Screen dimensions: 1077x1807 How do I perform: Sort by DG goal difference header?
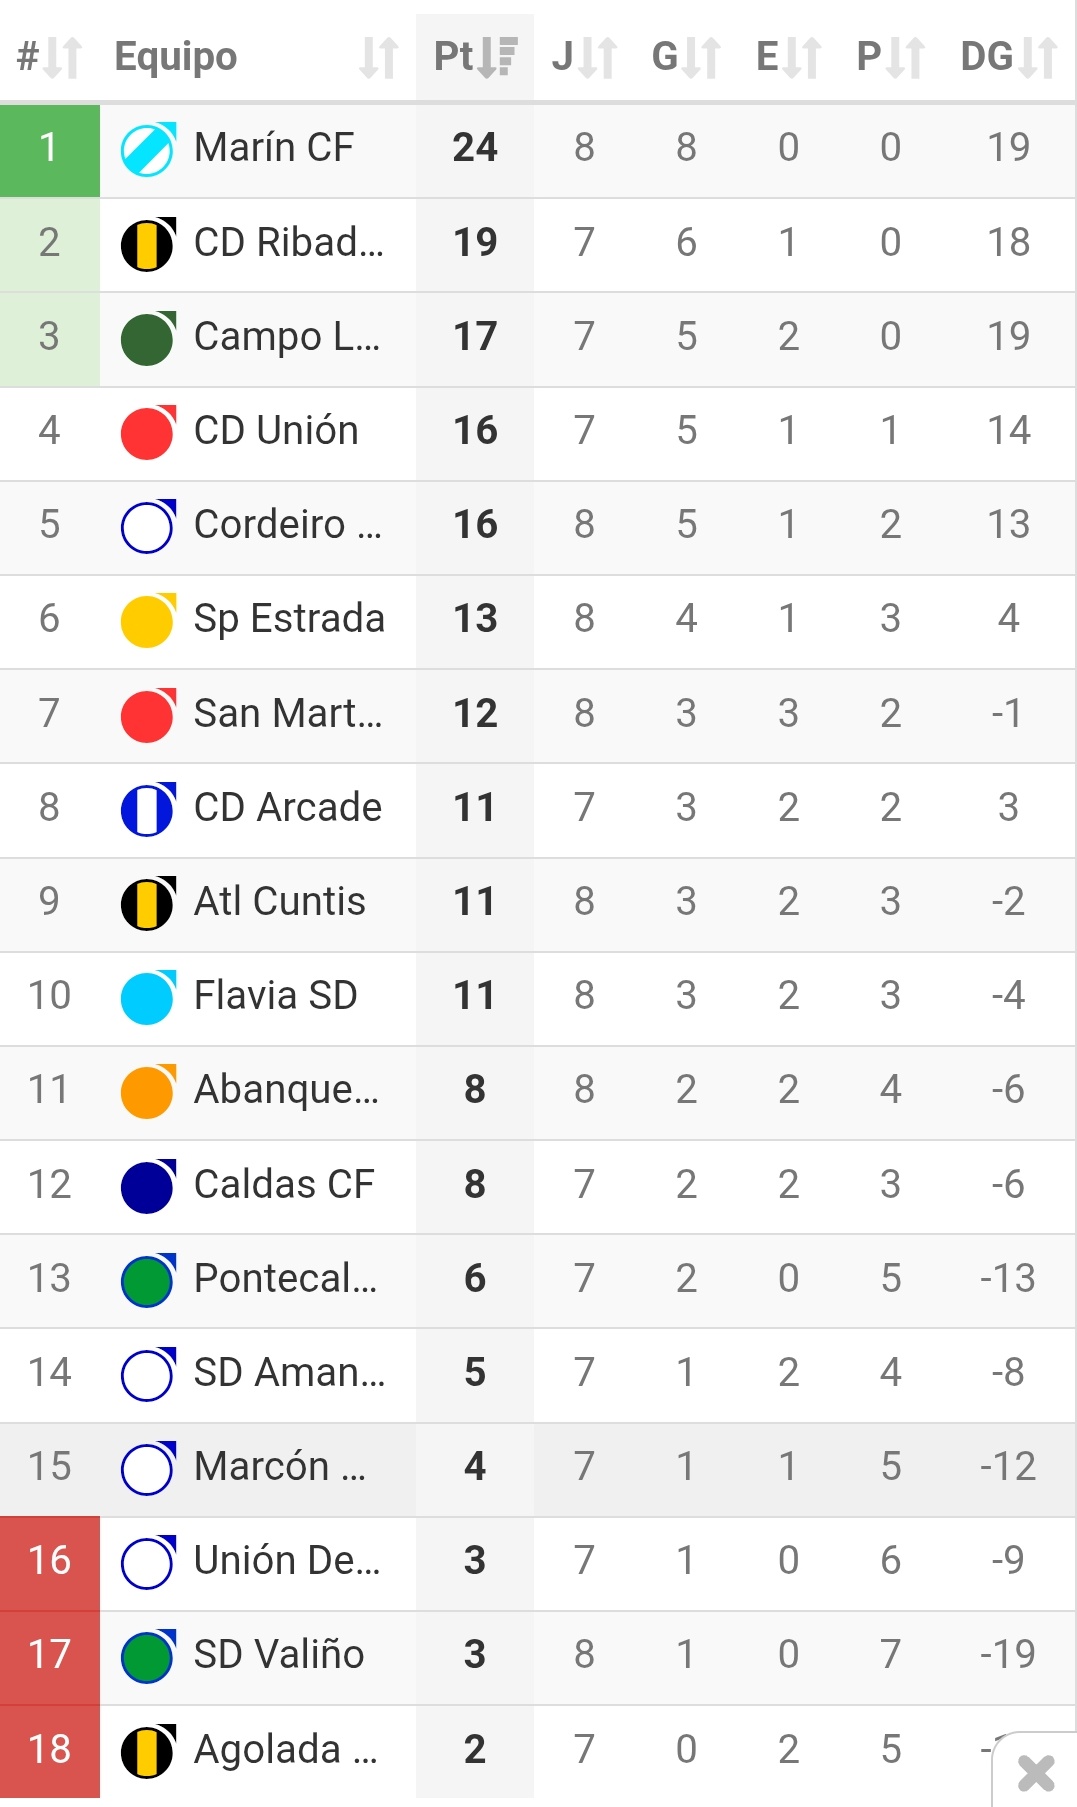coord(1008,57)
